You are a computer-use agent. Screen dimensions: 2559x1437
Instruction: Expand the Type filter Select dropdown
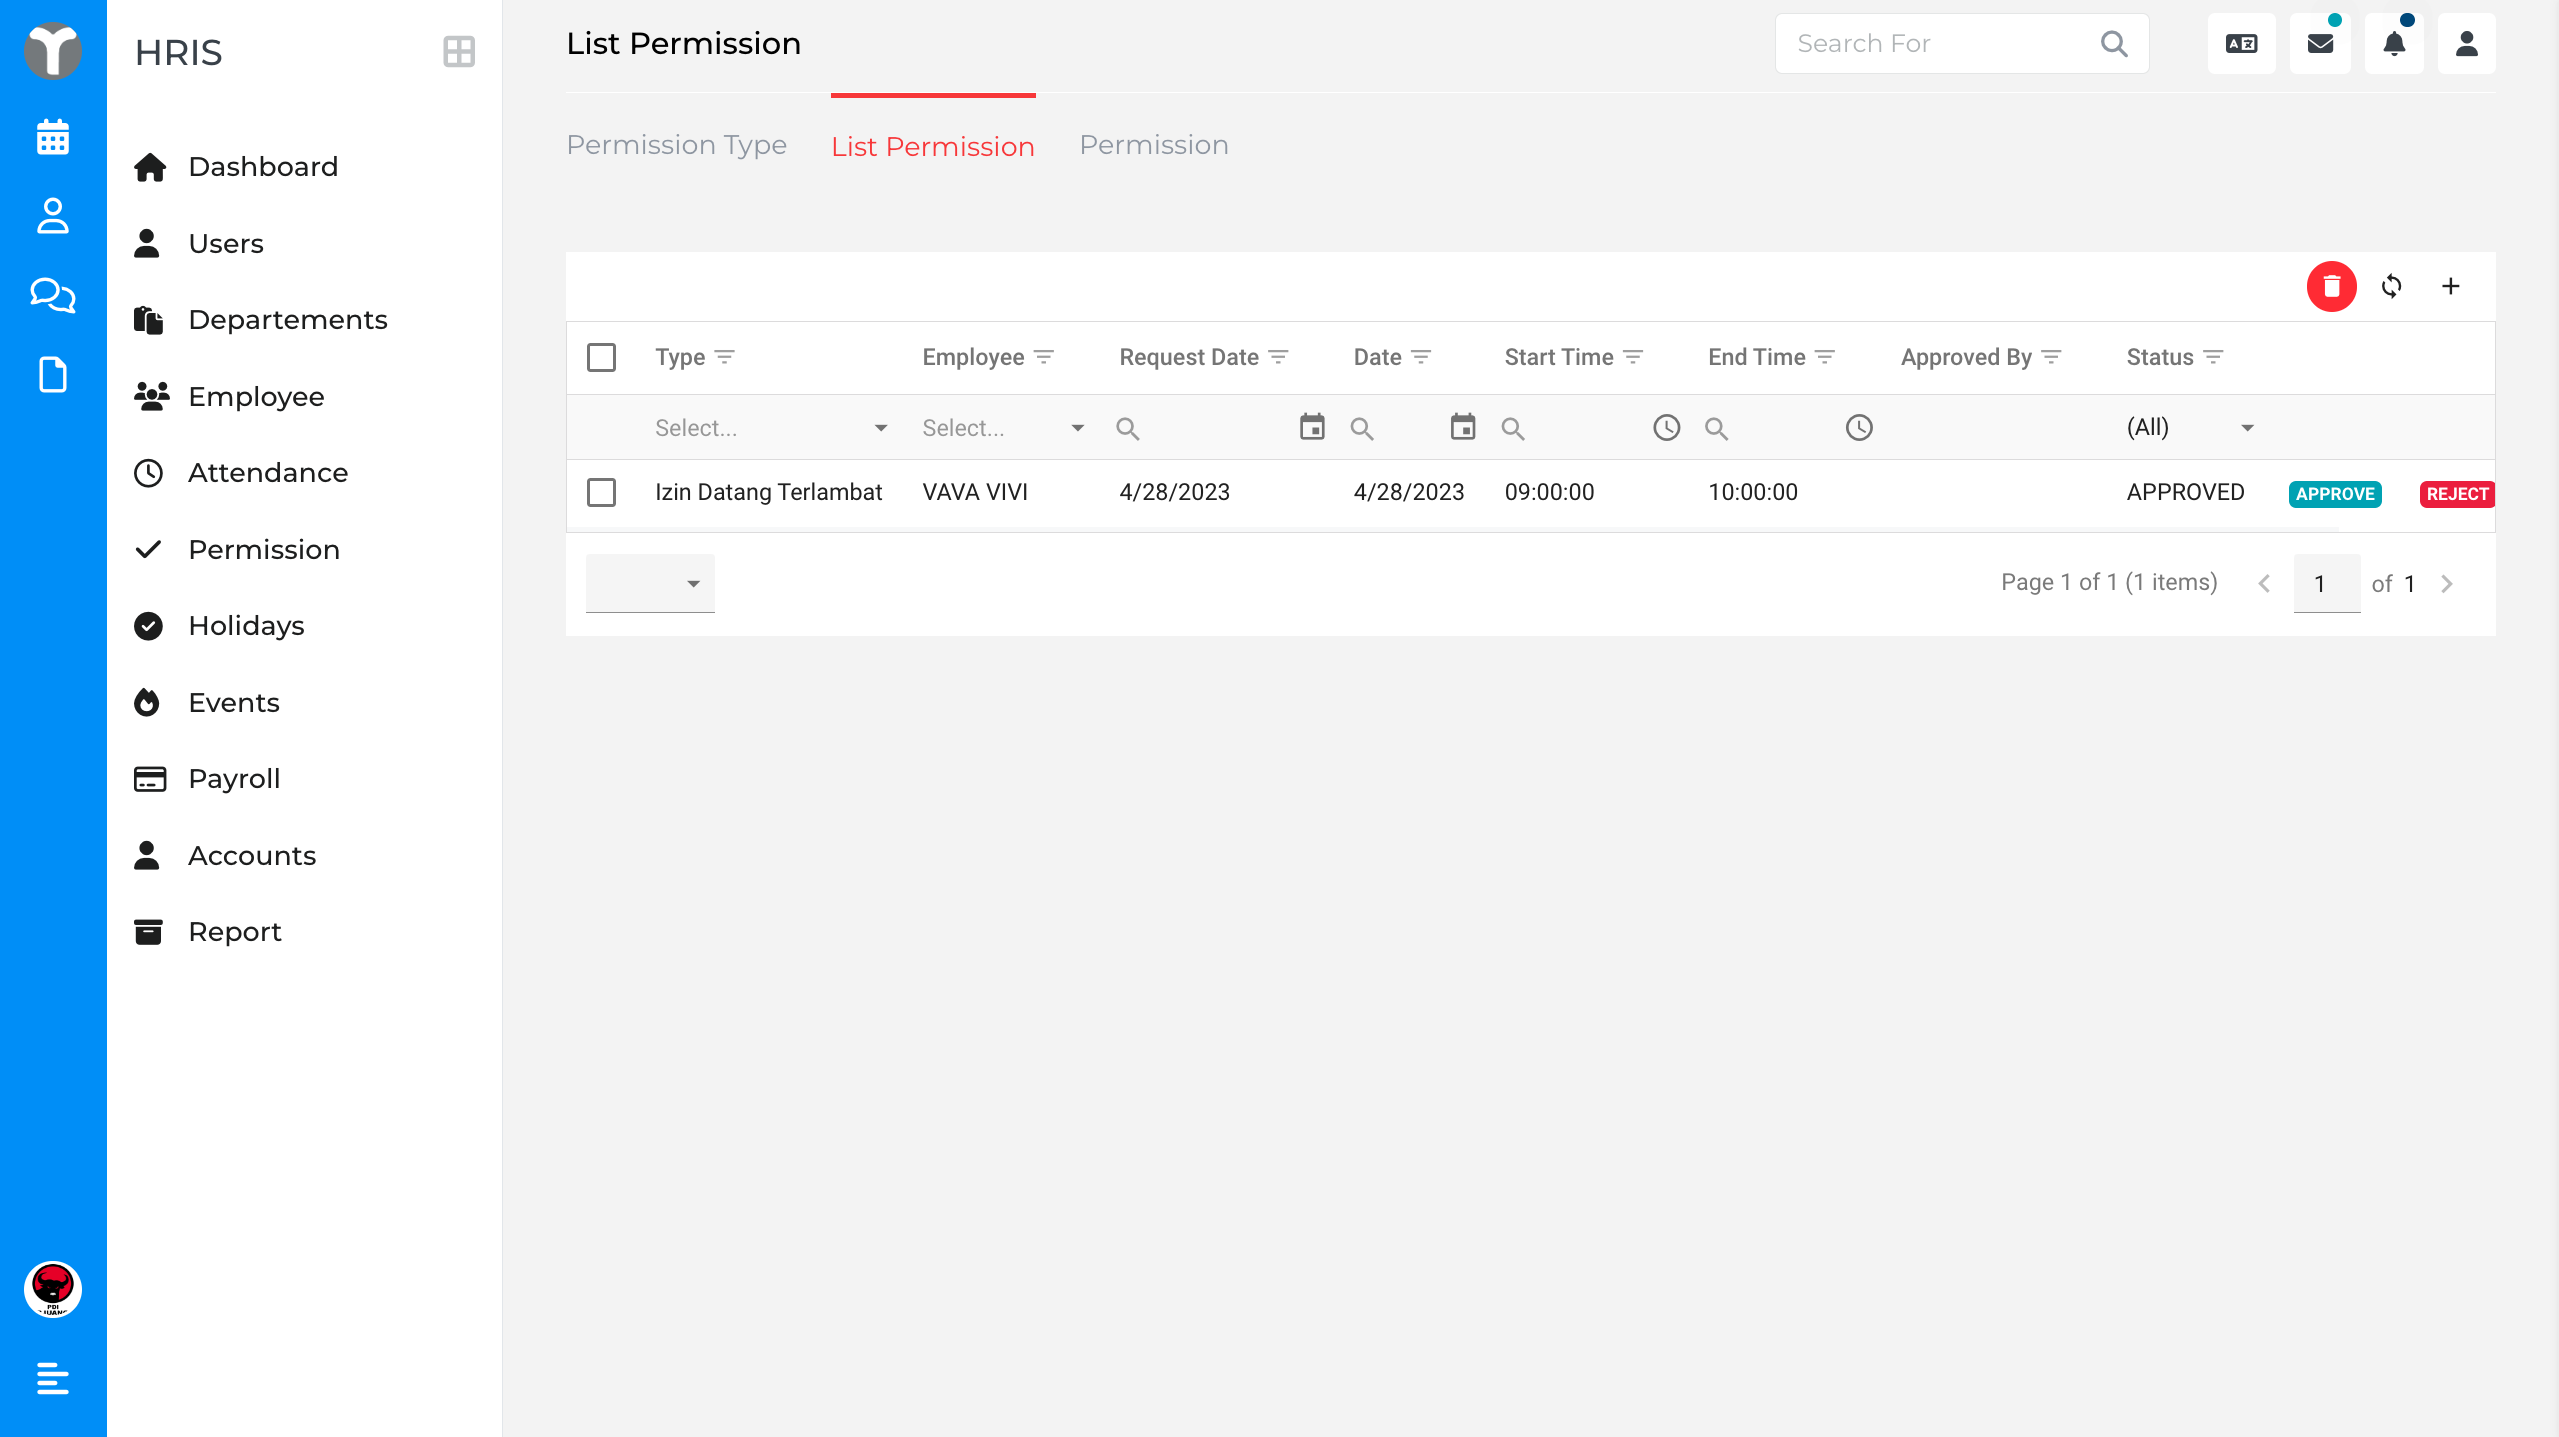tap(770, 428)
